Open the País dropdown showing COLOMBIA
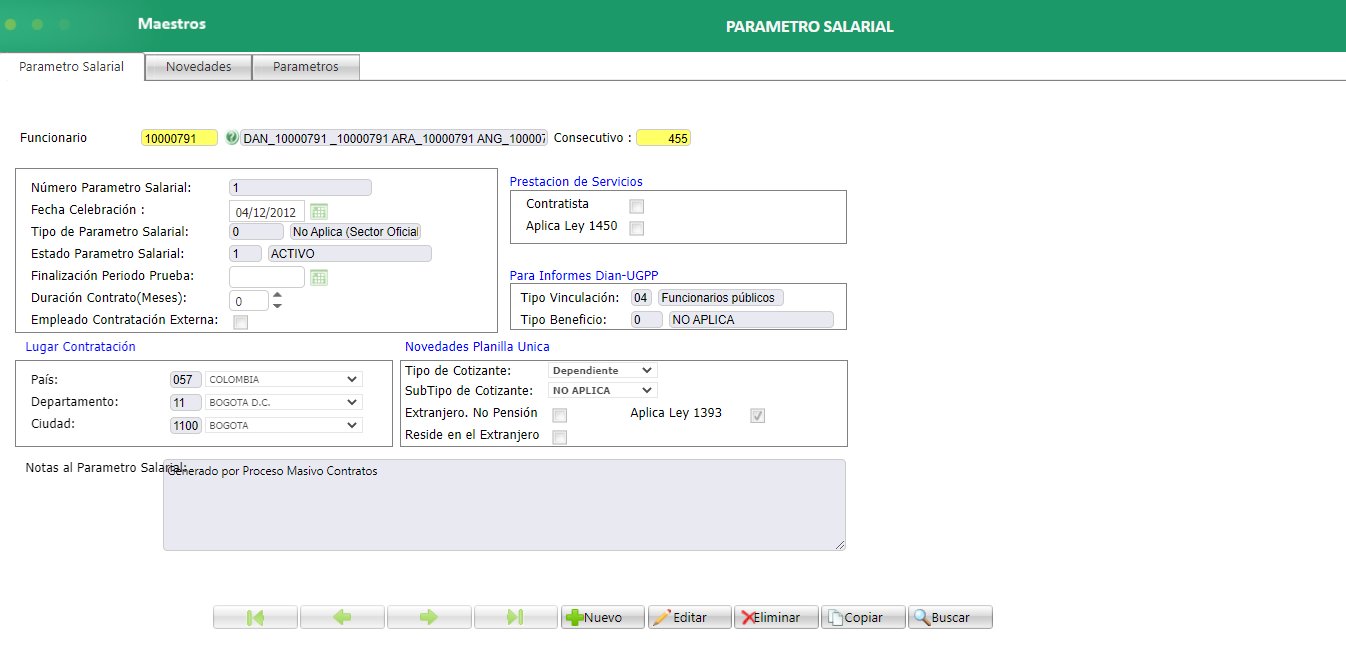 283,379
